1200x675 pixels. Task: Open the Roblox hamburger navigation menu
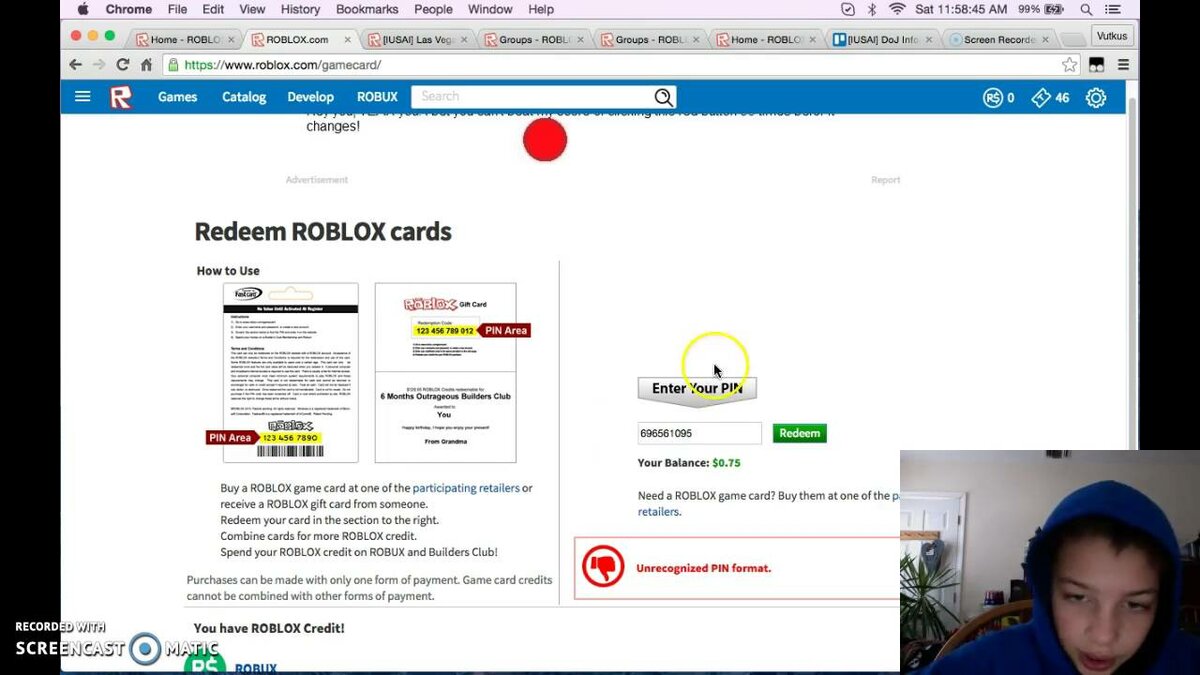[83, 97]
